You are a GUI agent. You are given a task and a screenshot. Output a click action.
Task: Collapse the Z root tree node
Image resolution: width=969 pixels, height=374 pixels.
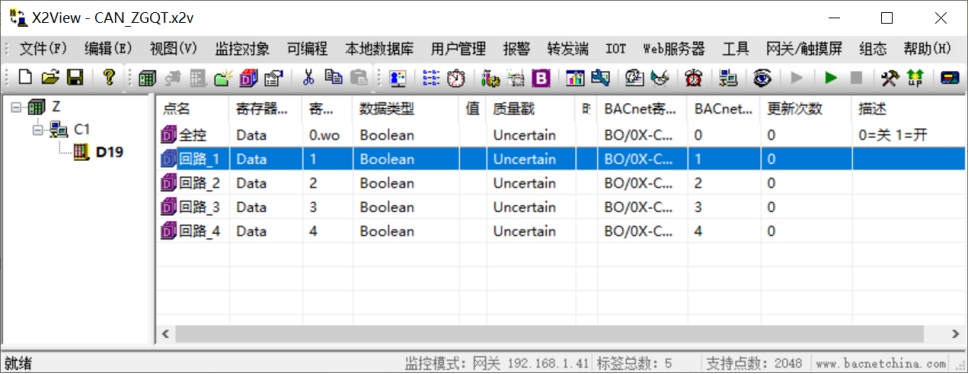click(x=15, y=108)
